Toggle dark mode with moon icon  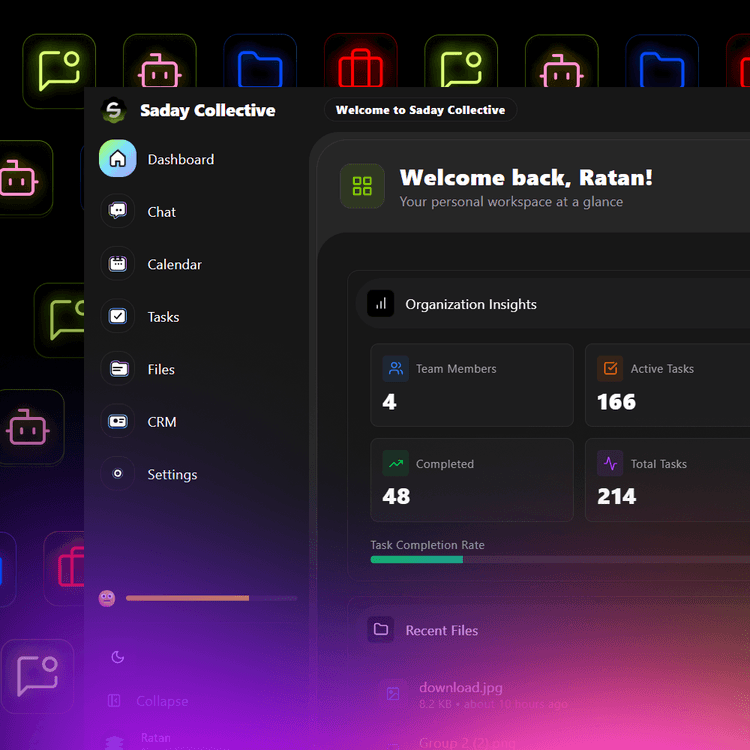pos(117,657)
